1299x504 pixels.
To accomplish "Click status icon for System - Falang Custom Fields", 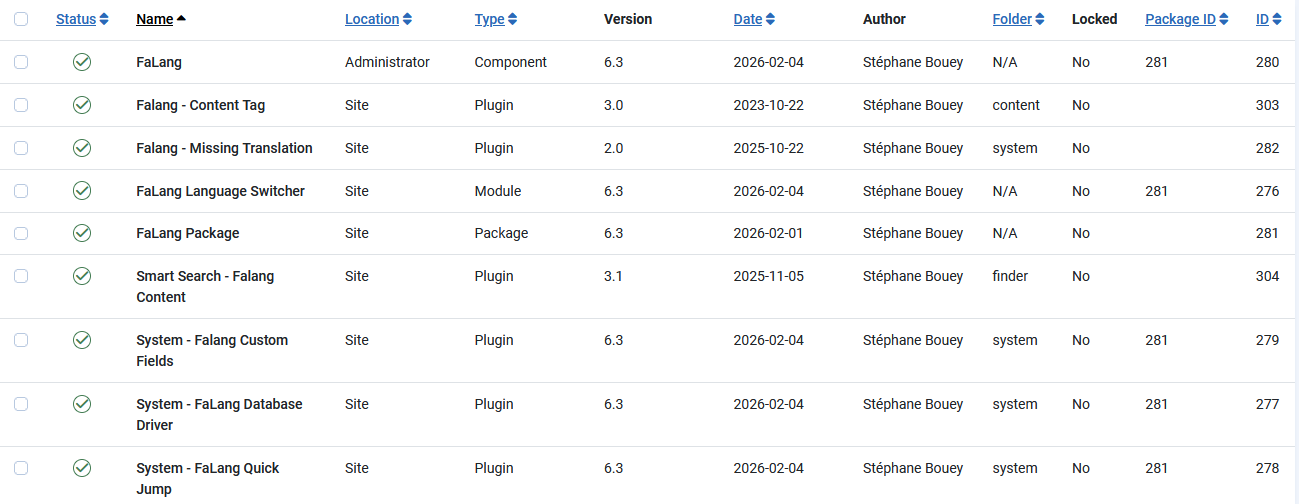I will [x=82, y=340].
